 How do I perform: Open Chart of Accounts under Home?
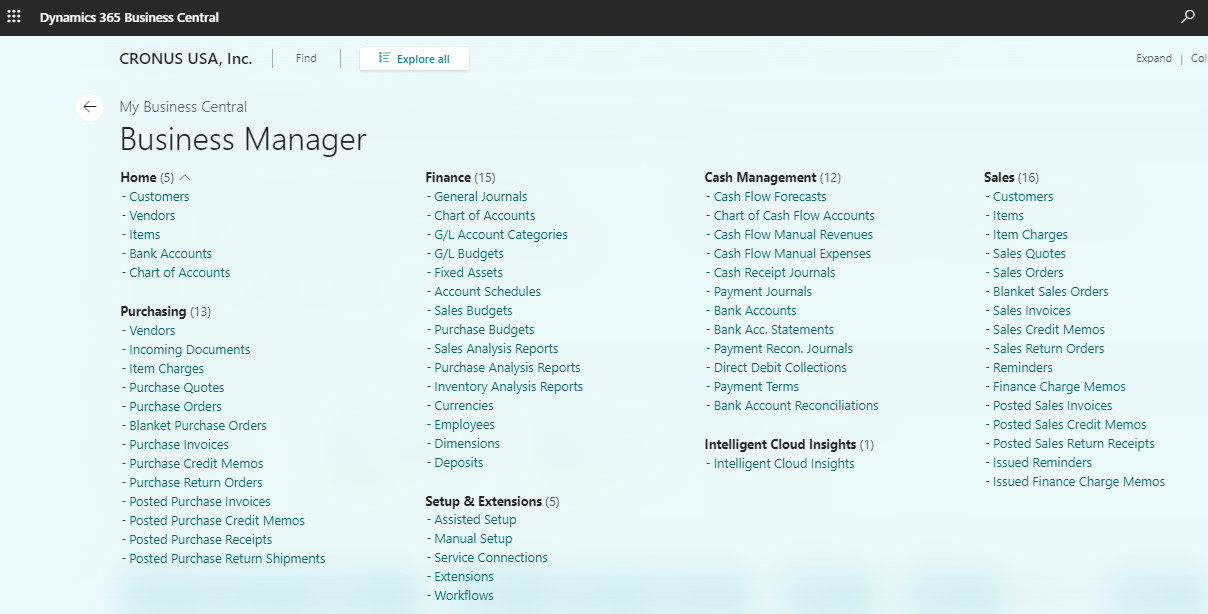pos(179,273)
